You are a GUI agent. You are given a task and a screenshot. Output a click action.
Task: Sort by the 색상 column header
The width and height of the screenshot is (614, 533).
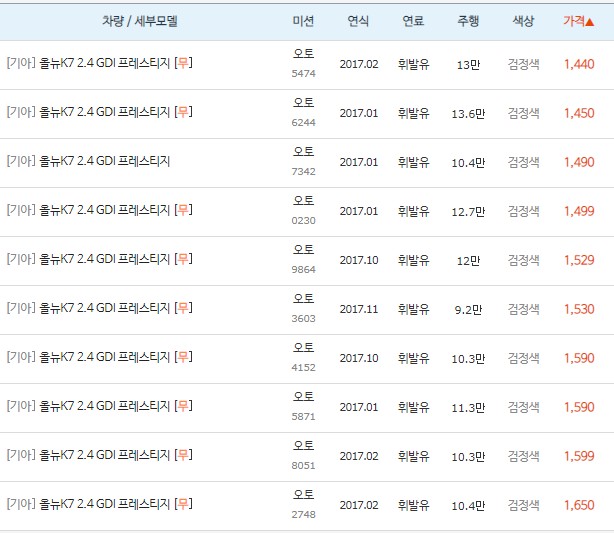pos(523,21)
